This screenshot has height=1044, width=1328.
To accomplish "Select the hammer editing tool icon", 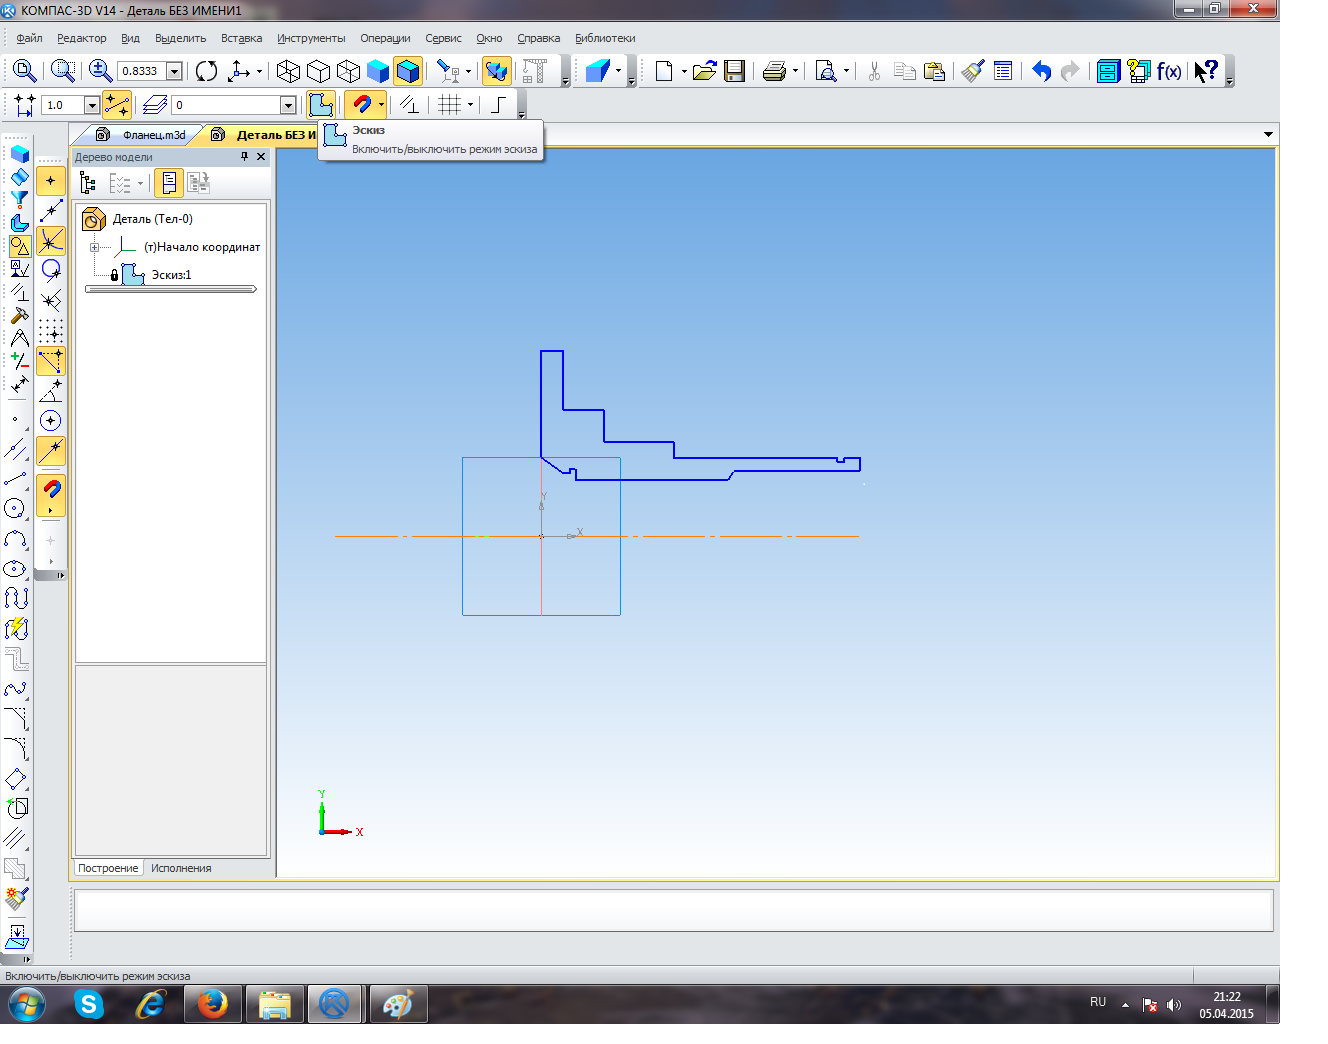I will 19,315.
